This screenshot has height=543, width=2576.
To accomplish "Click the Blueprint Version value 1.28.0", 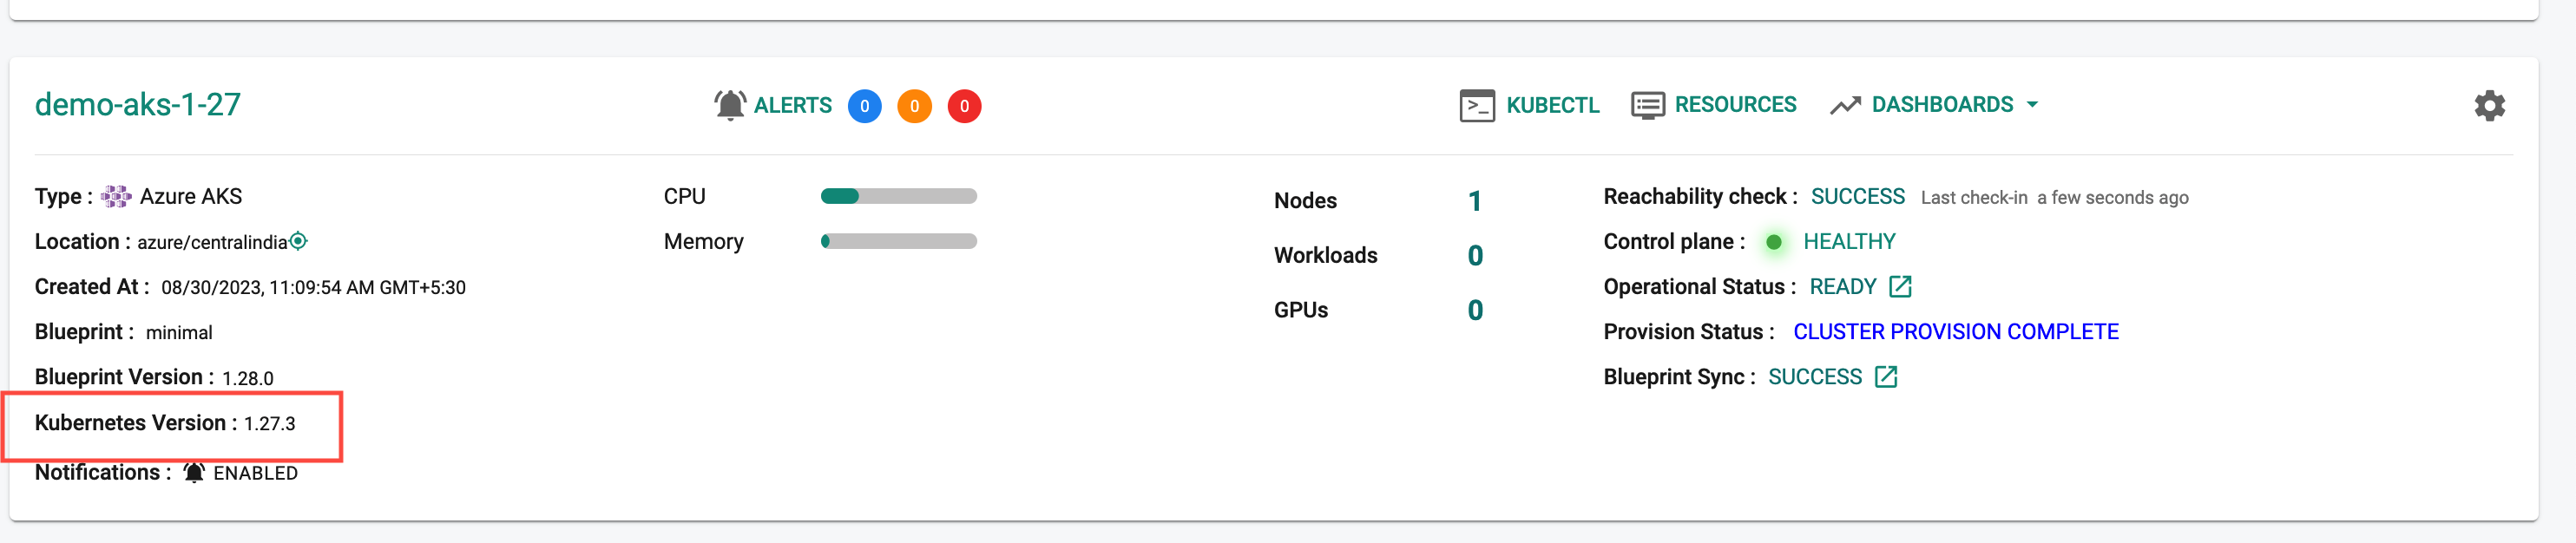I will click(248, 378).
